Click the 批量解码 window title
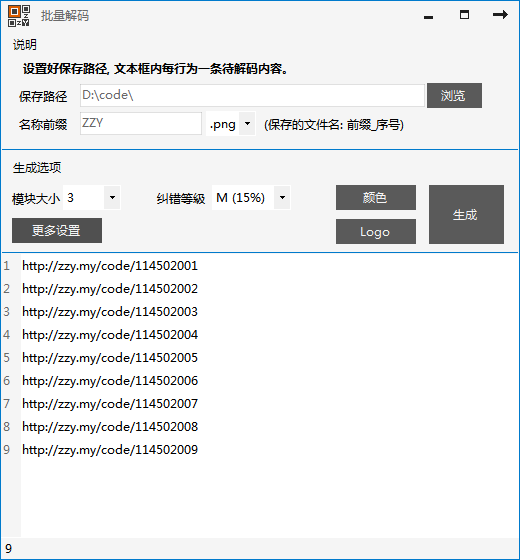 click(65, 16)
